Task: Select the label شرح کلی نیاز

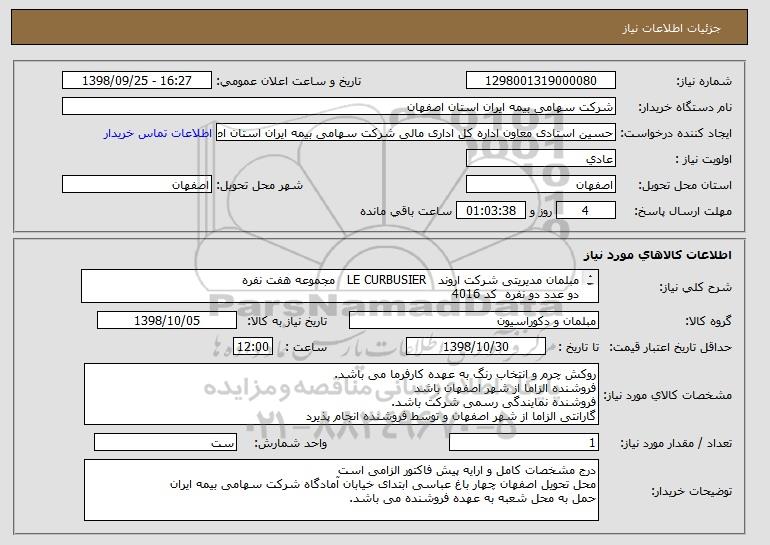Action: pyautogui.click(x=697, y=287)
